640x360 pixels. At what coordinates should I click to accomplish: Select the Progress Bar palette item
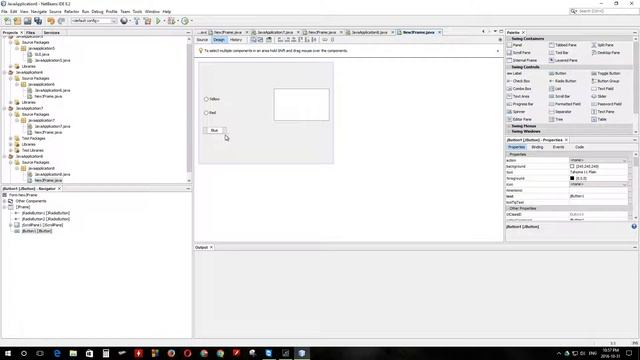[x=520, y=104]
